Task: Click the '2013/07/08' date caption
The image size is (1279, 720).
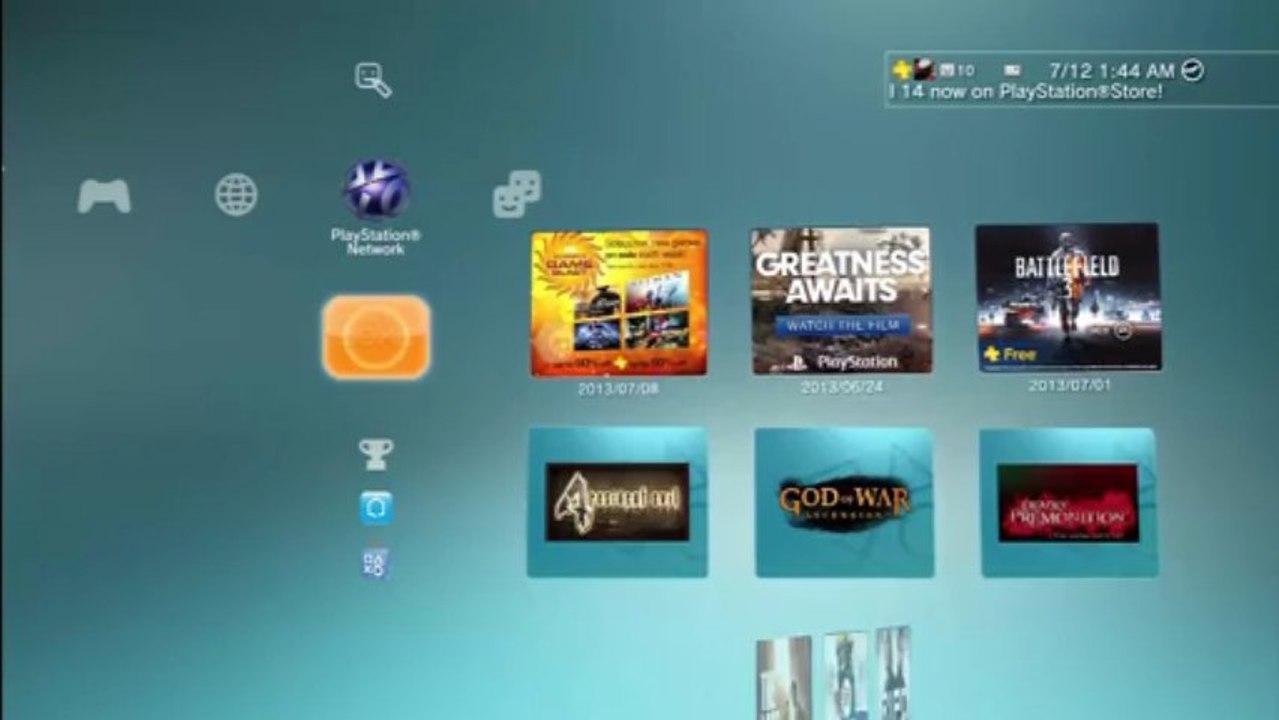Action: (x=618, y=389)
